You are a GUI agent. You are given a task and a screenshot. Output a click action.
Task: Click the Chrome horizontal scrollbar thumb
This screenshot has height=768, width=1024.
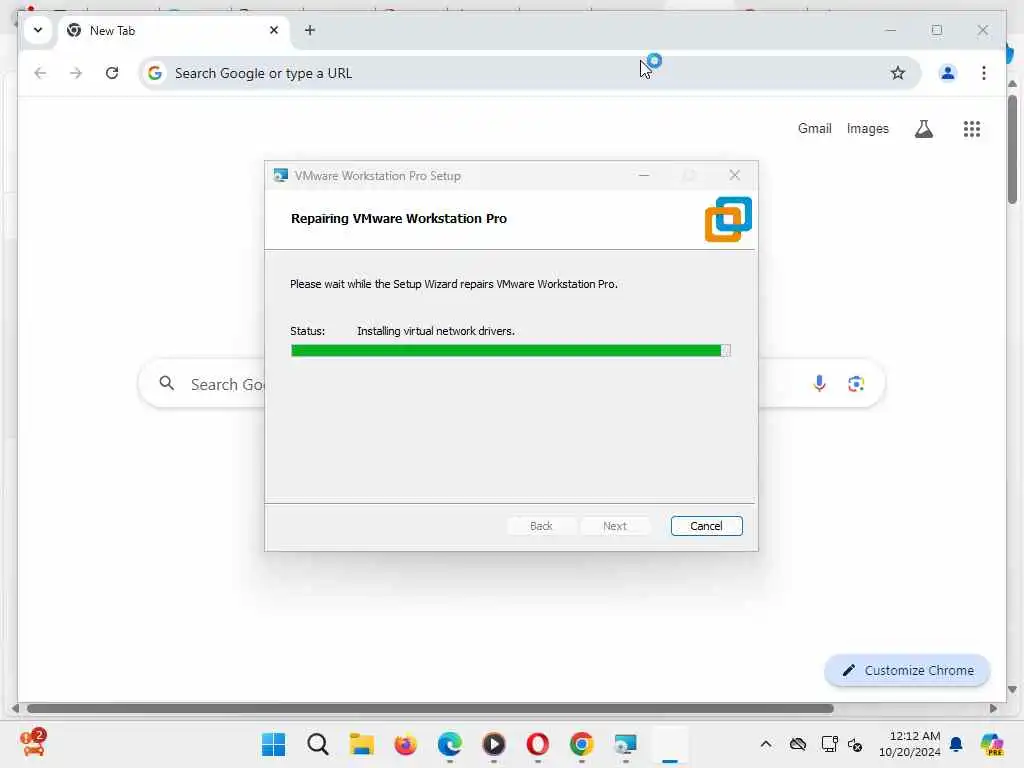pos(430,709)
